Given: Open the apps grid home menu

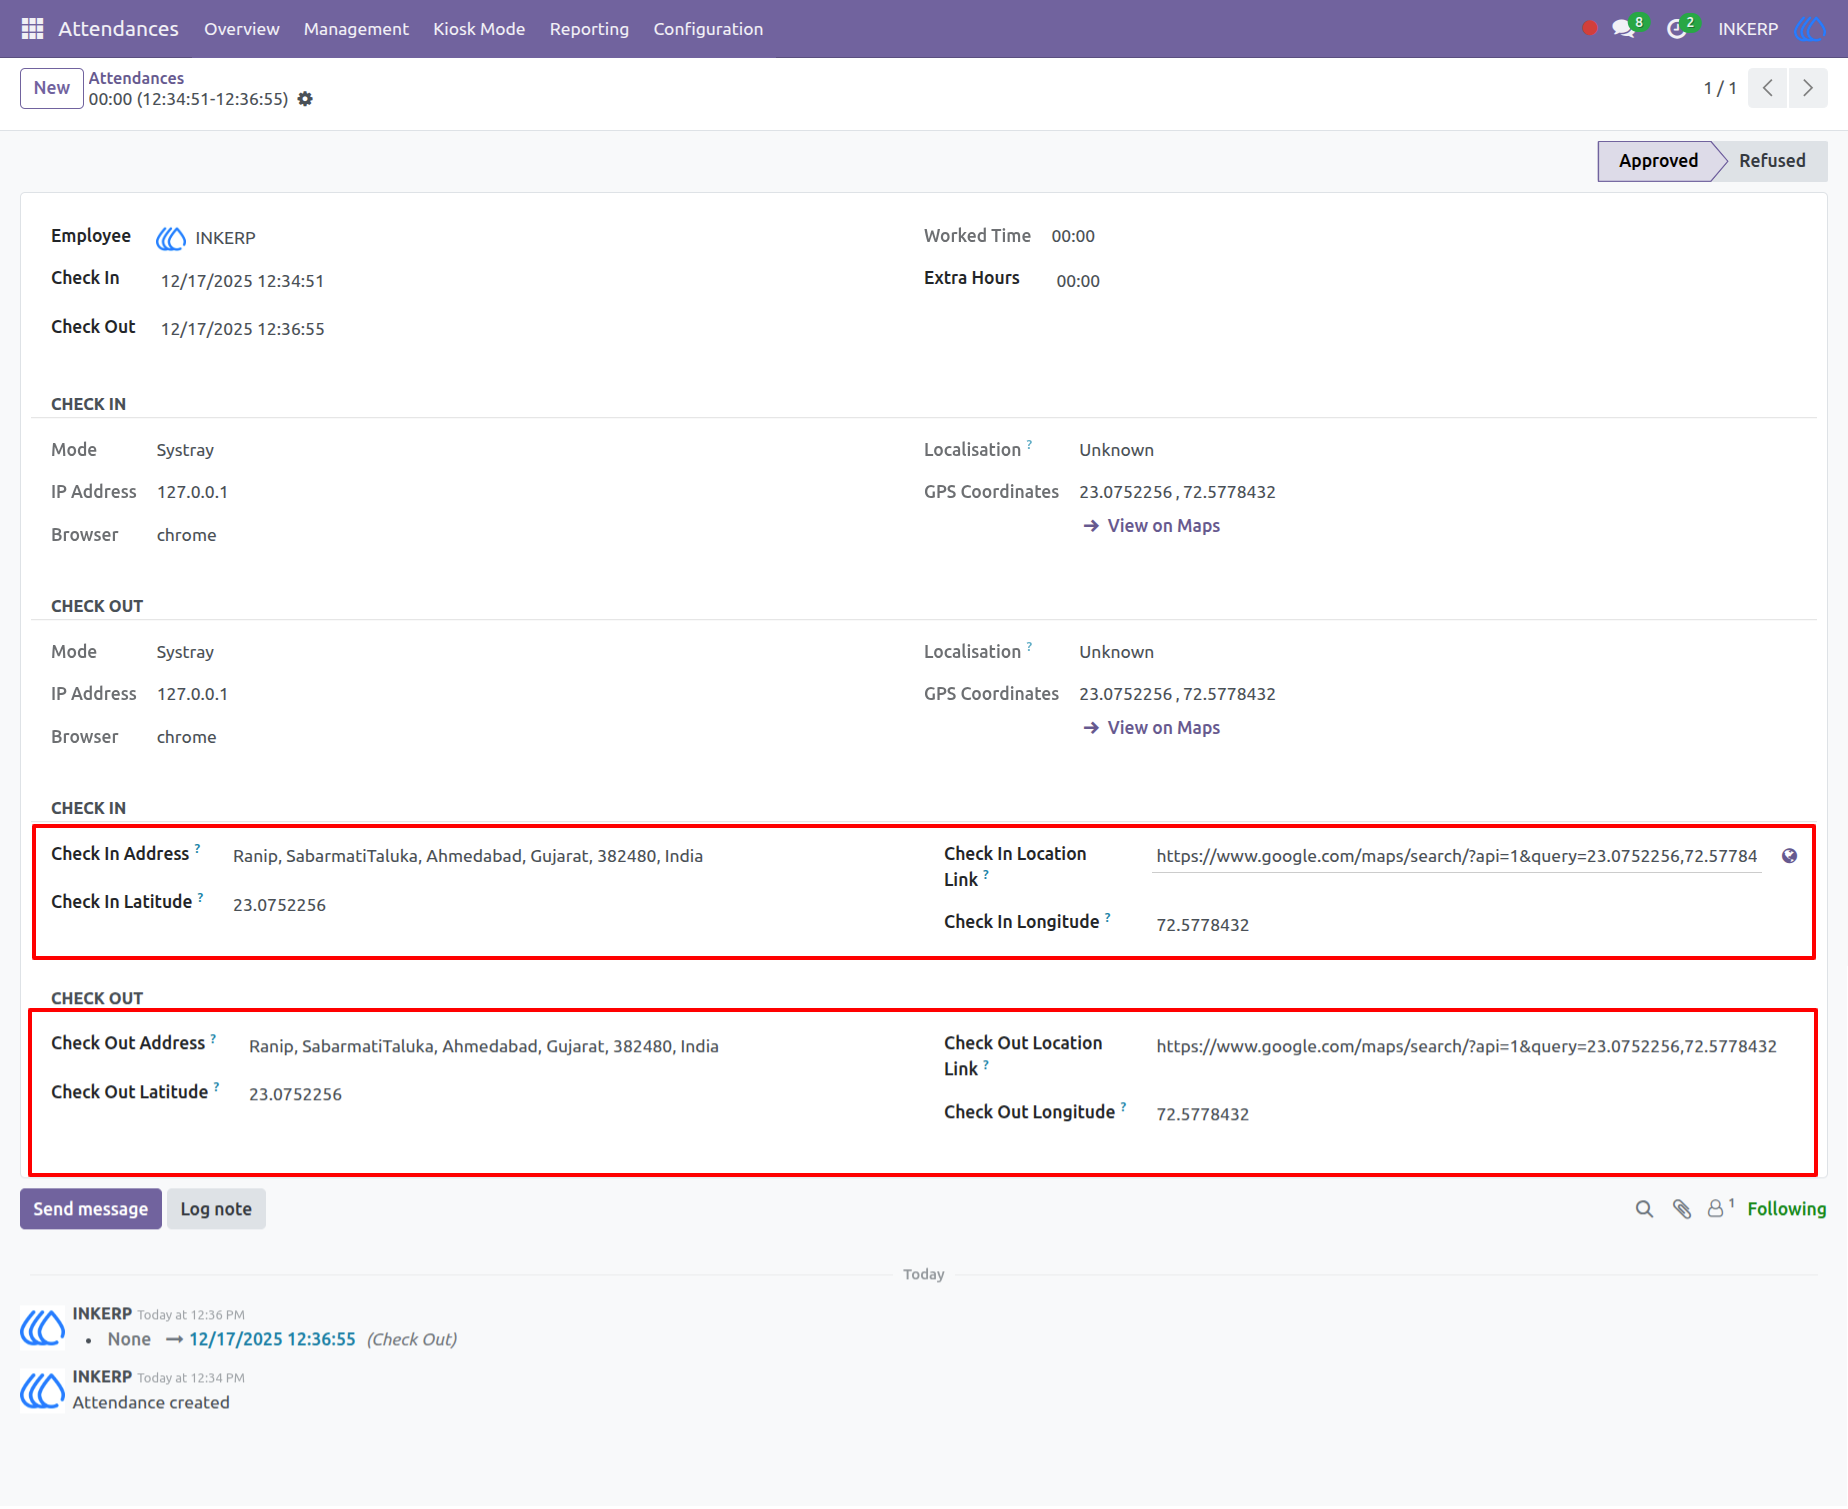Looking at the screenshot, I should click(x=32, y=29).
